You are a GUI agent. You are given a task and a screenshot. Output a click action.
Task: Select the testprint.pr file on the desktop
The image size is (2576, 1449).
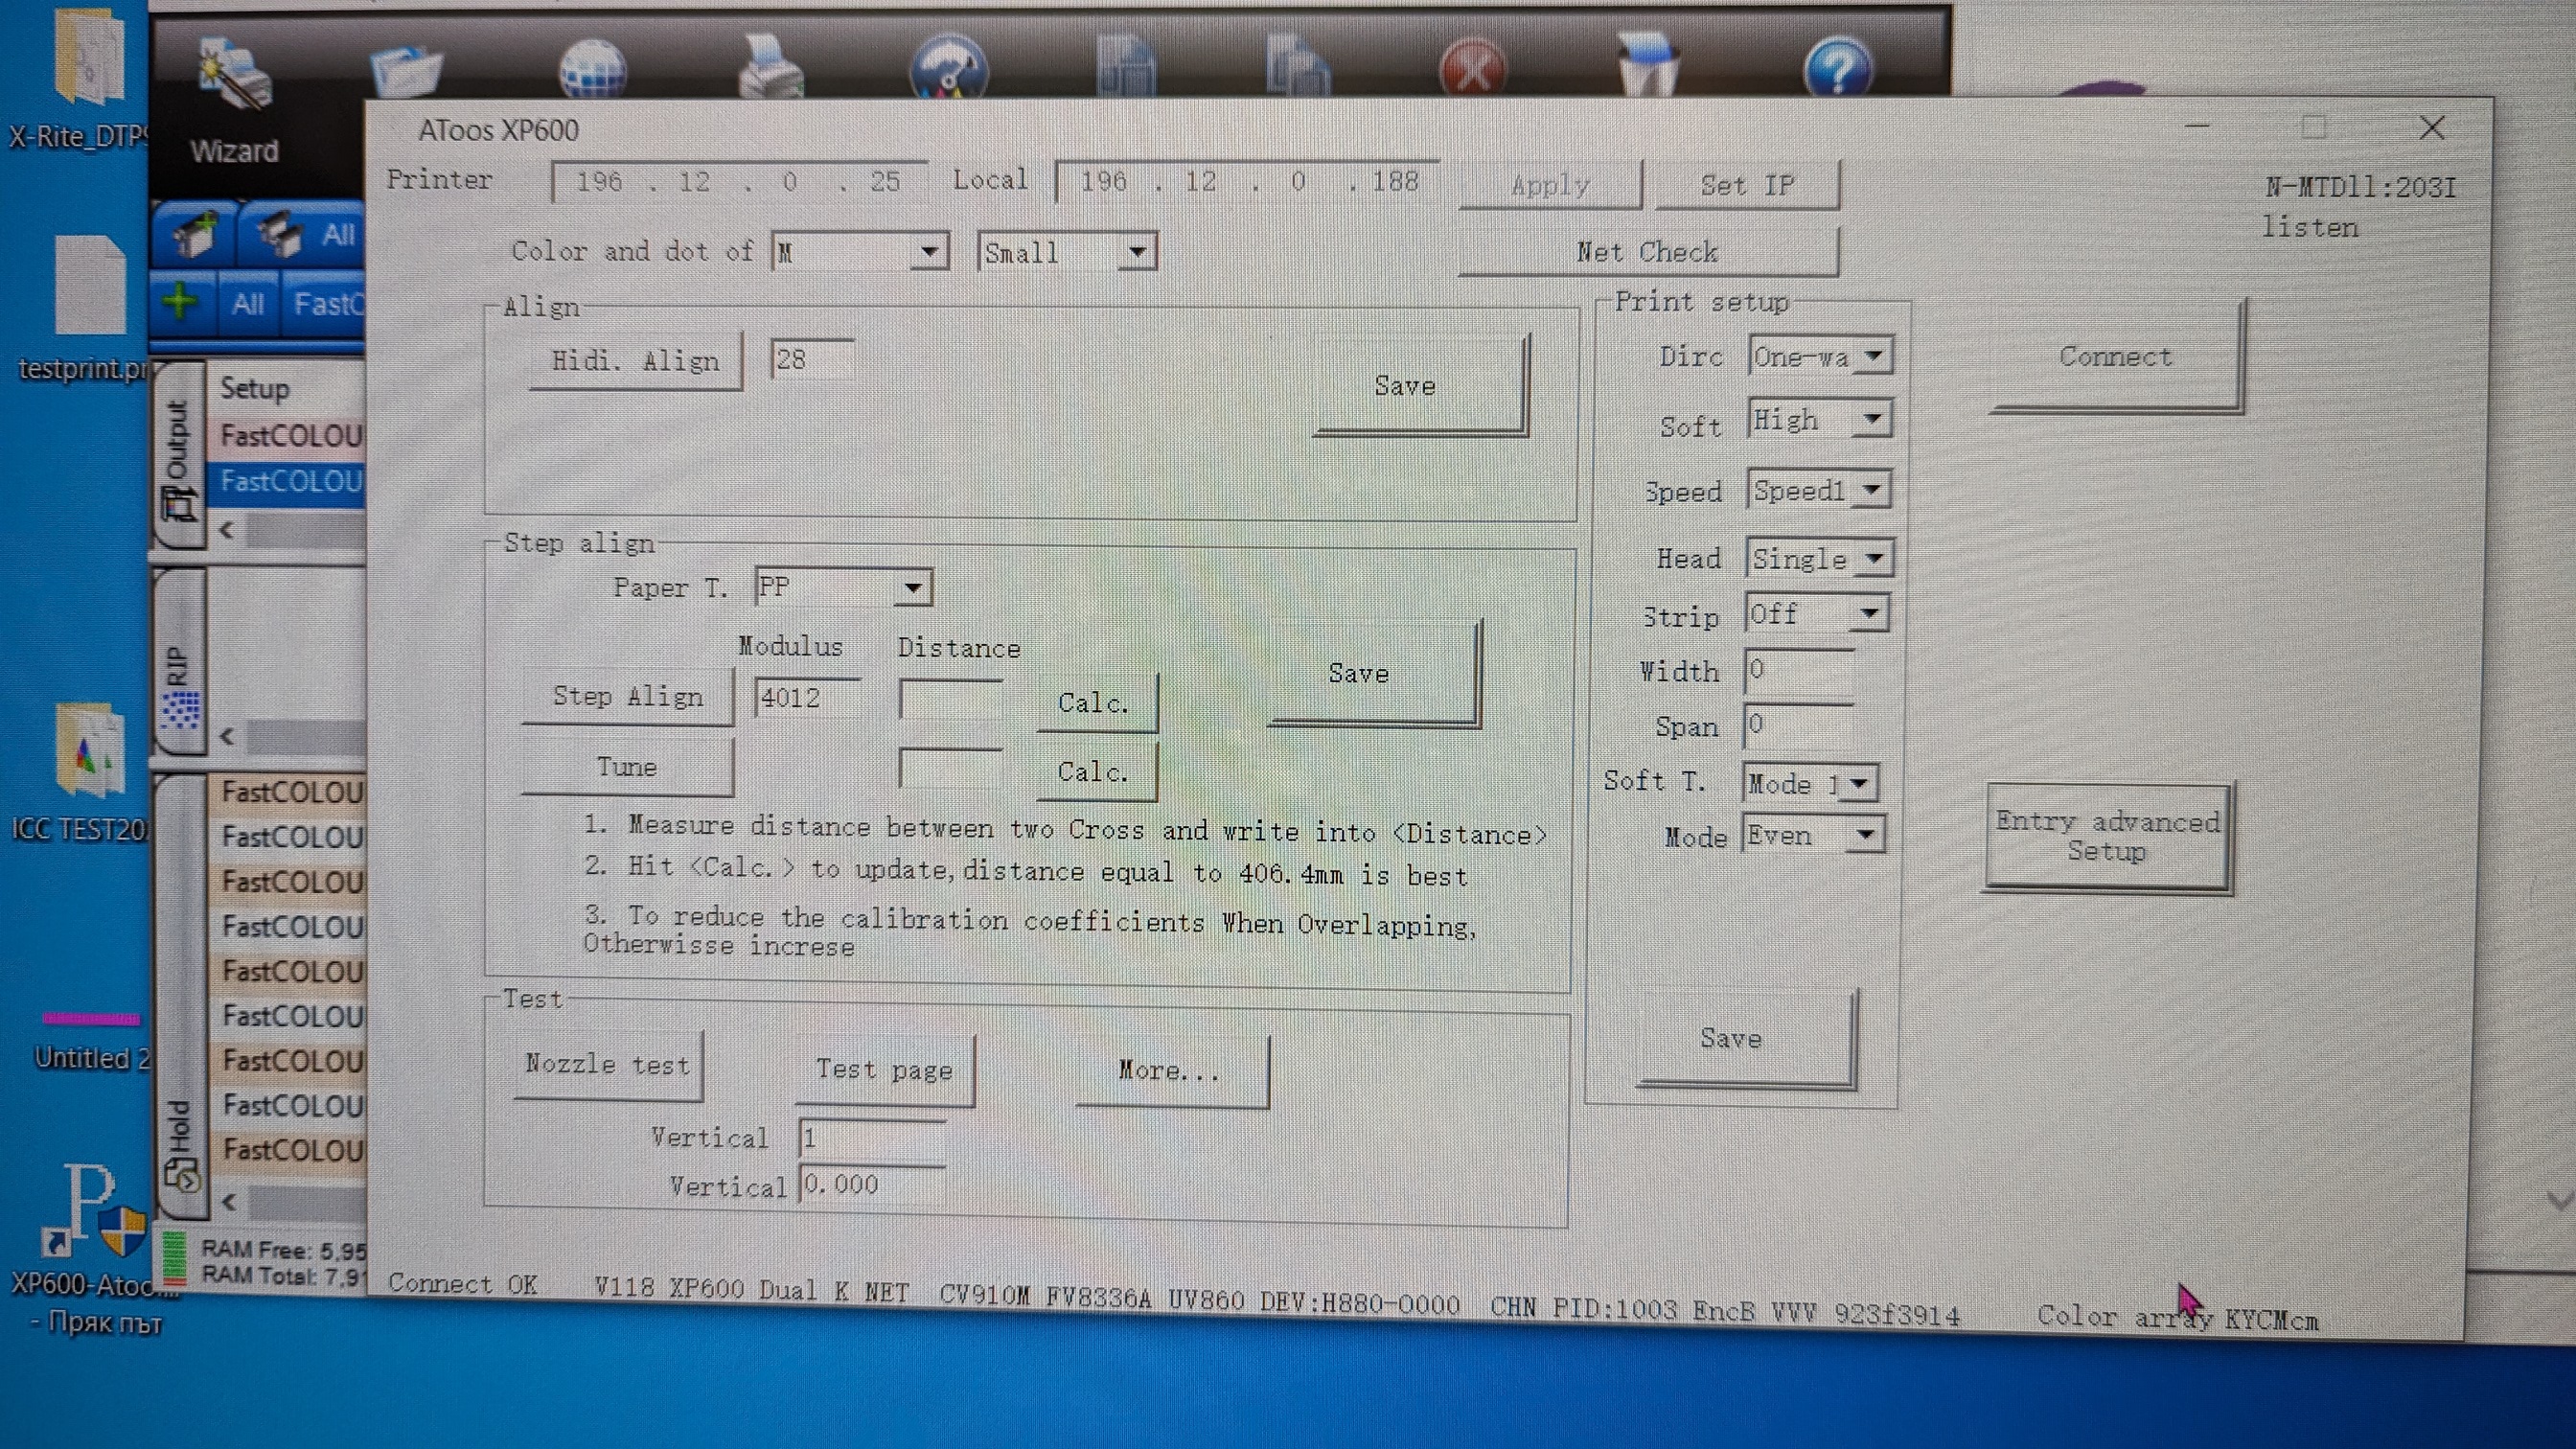(88, 308)
